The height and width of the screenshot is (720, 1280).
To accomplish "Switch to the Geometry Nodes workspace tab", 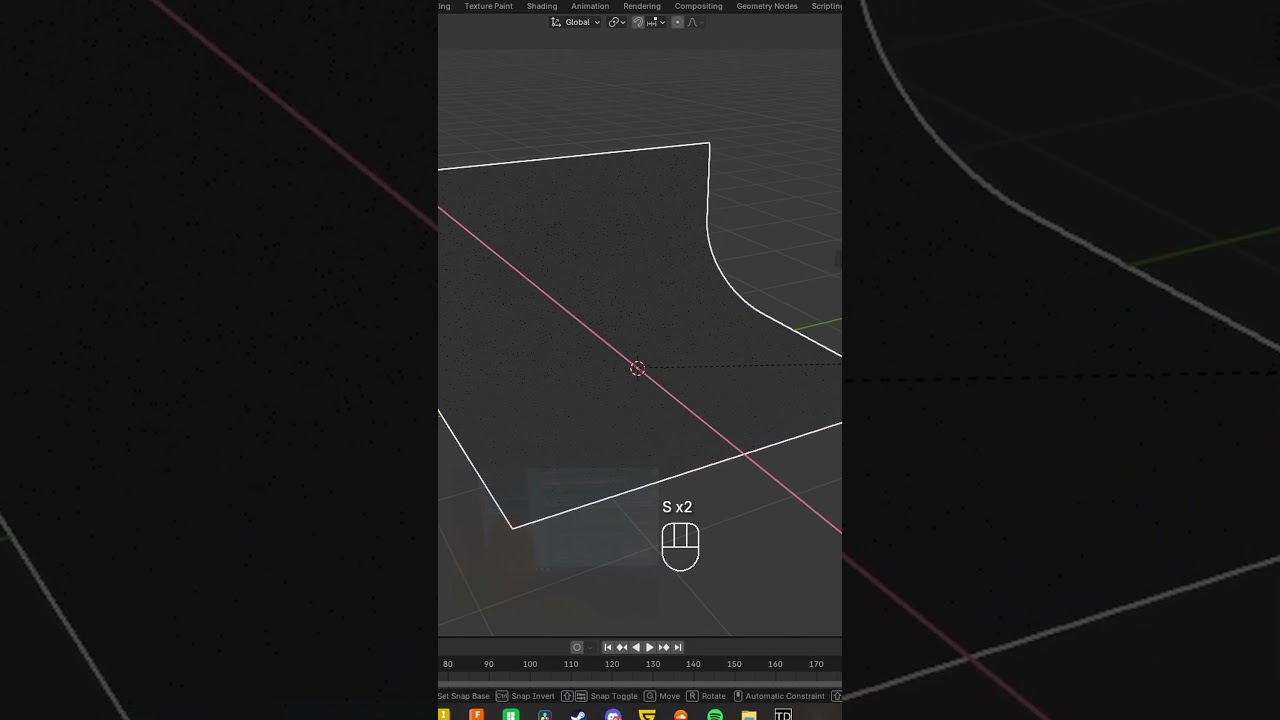I will pos(767,6).
